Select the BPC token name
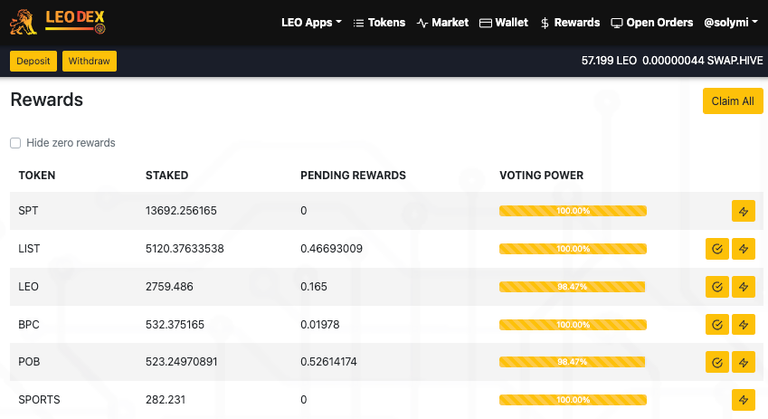This screenshot has height=419, width=768. pyautogui.click(x=28, y=324)
